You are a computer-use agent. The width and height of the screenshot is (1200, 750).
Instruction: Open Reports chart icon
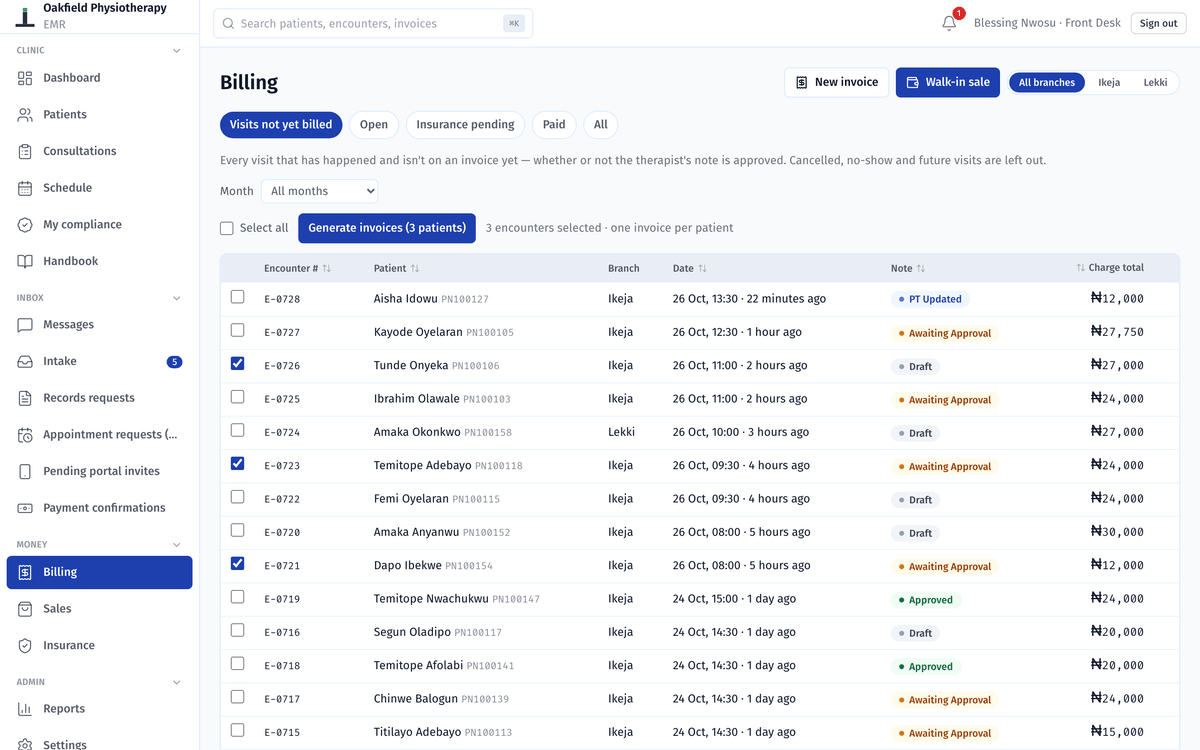coord(25,709)
